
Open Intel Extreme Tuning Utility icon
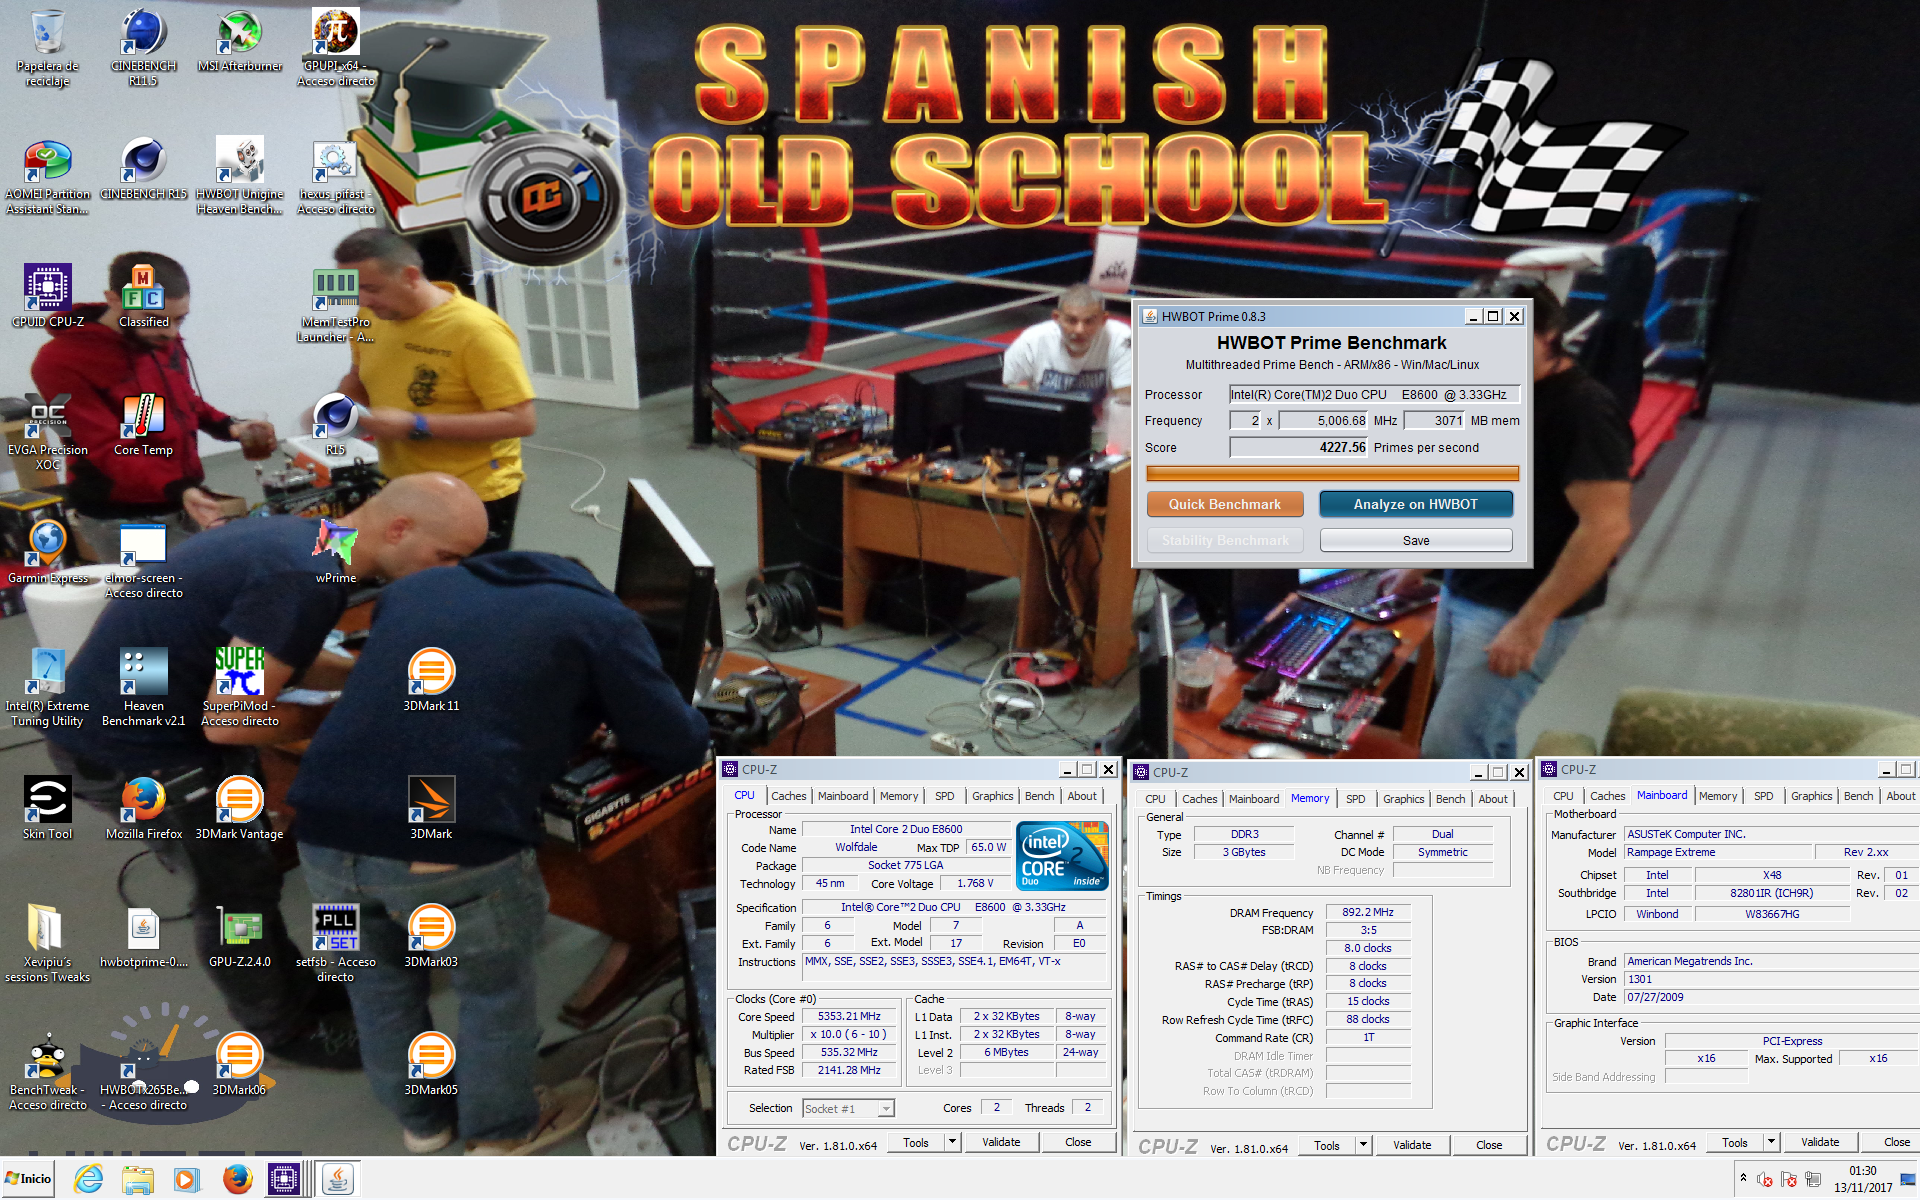(47, 687)
